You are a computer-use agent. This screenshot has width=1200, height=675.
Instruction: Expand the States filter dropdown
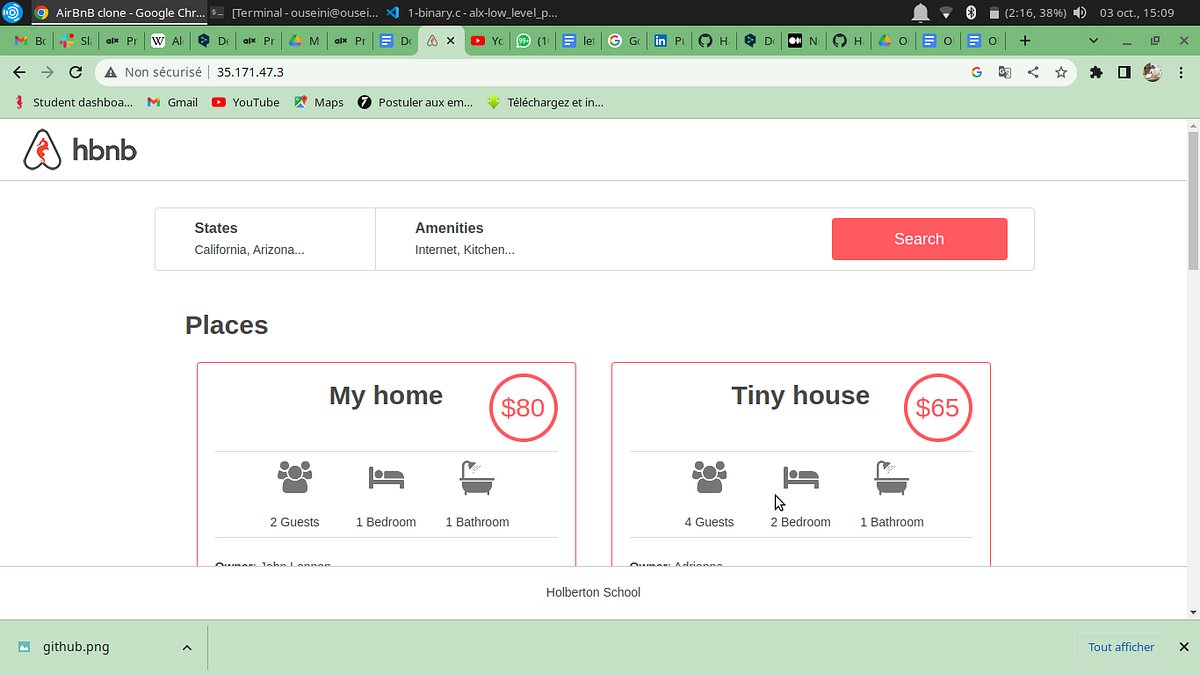click(x=265, y=239)
